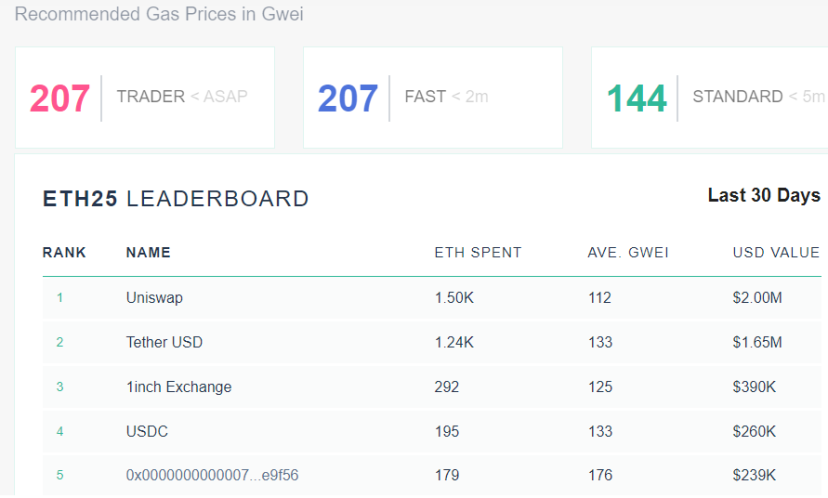Open the Tether USD leaderboard entry
828x498 pixels.
[x=164, y=342]
